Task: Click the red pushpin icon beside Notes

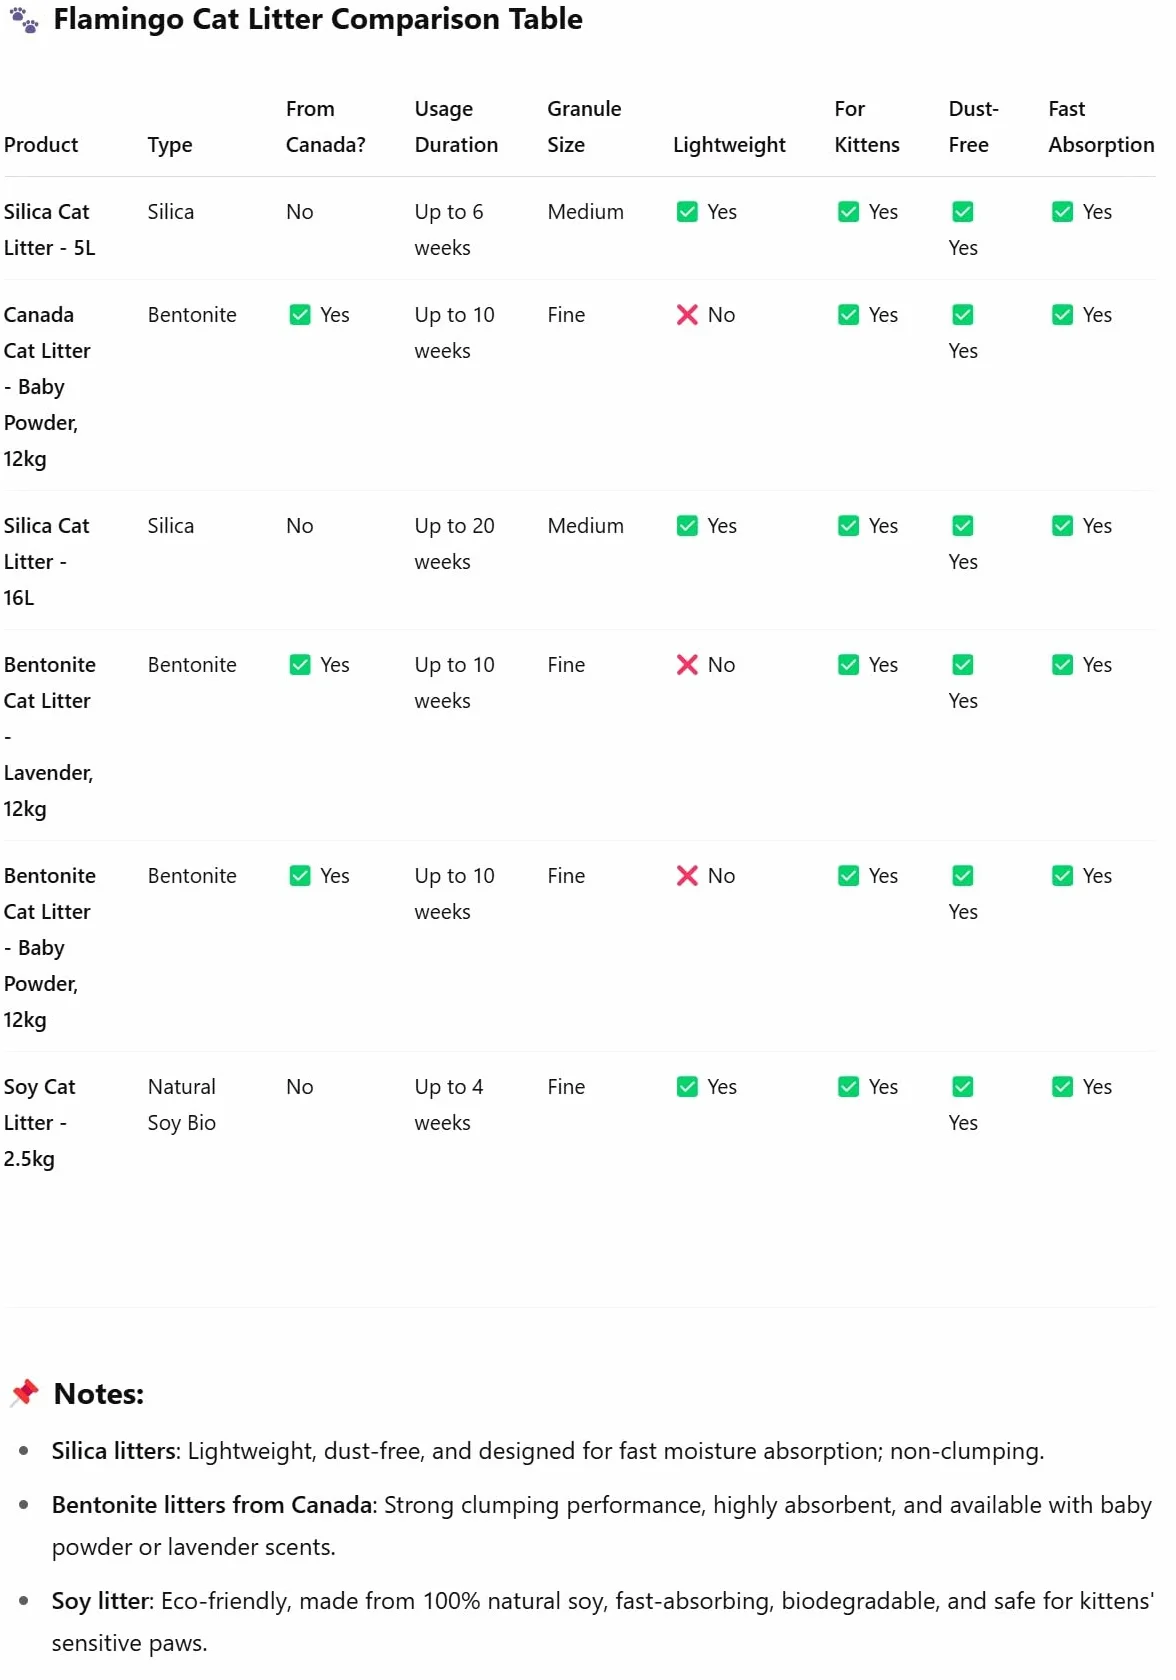Action: point(25,1393)
